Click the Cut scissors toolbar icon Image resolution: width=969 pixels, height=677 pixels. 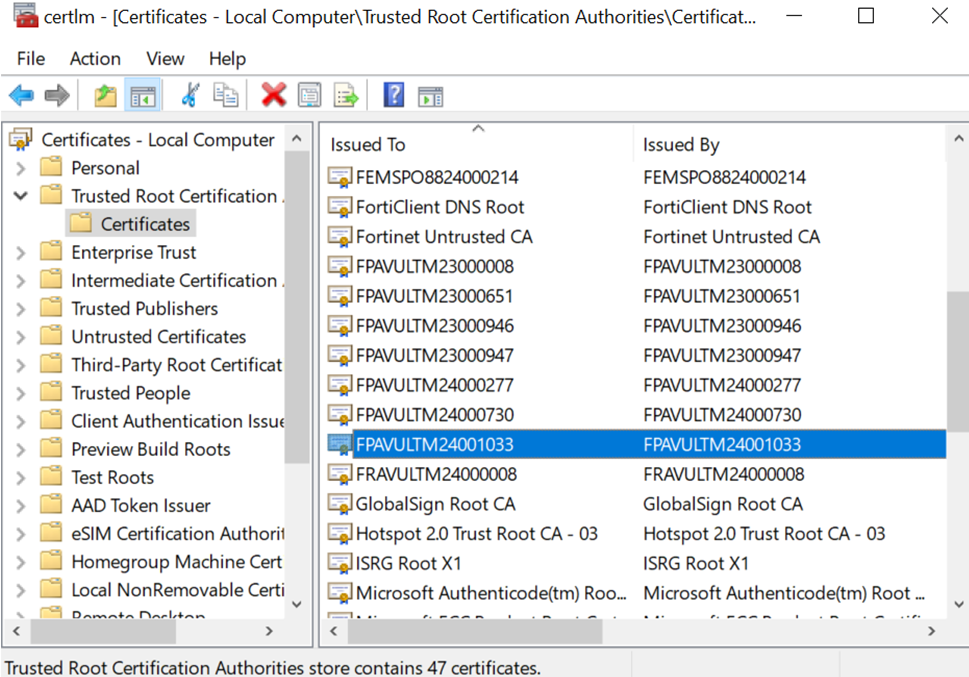[x=190, y=96]
